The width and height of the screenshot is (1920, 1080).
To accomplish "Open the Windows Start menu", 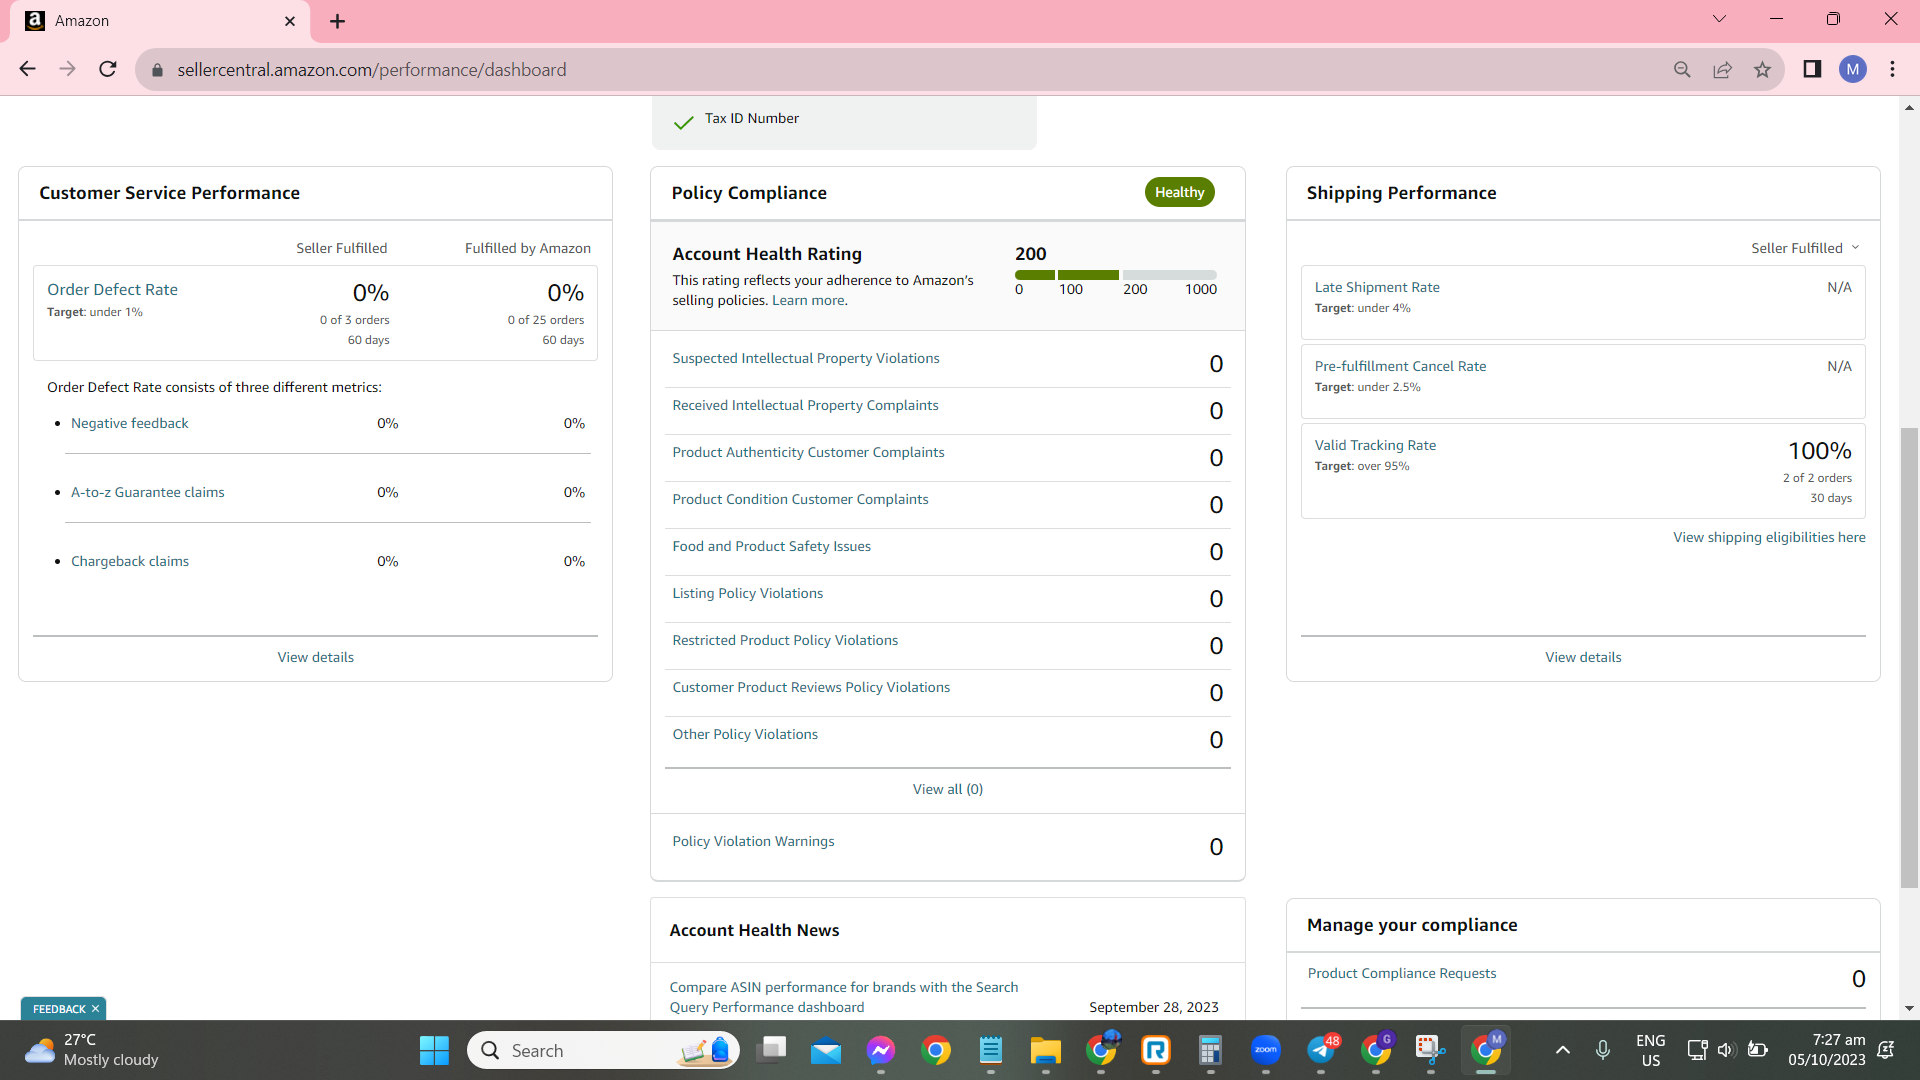I will (434, 1050).
